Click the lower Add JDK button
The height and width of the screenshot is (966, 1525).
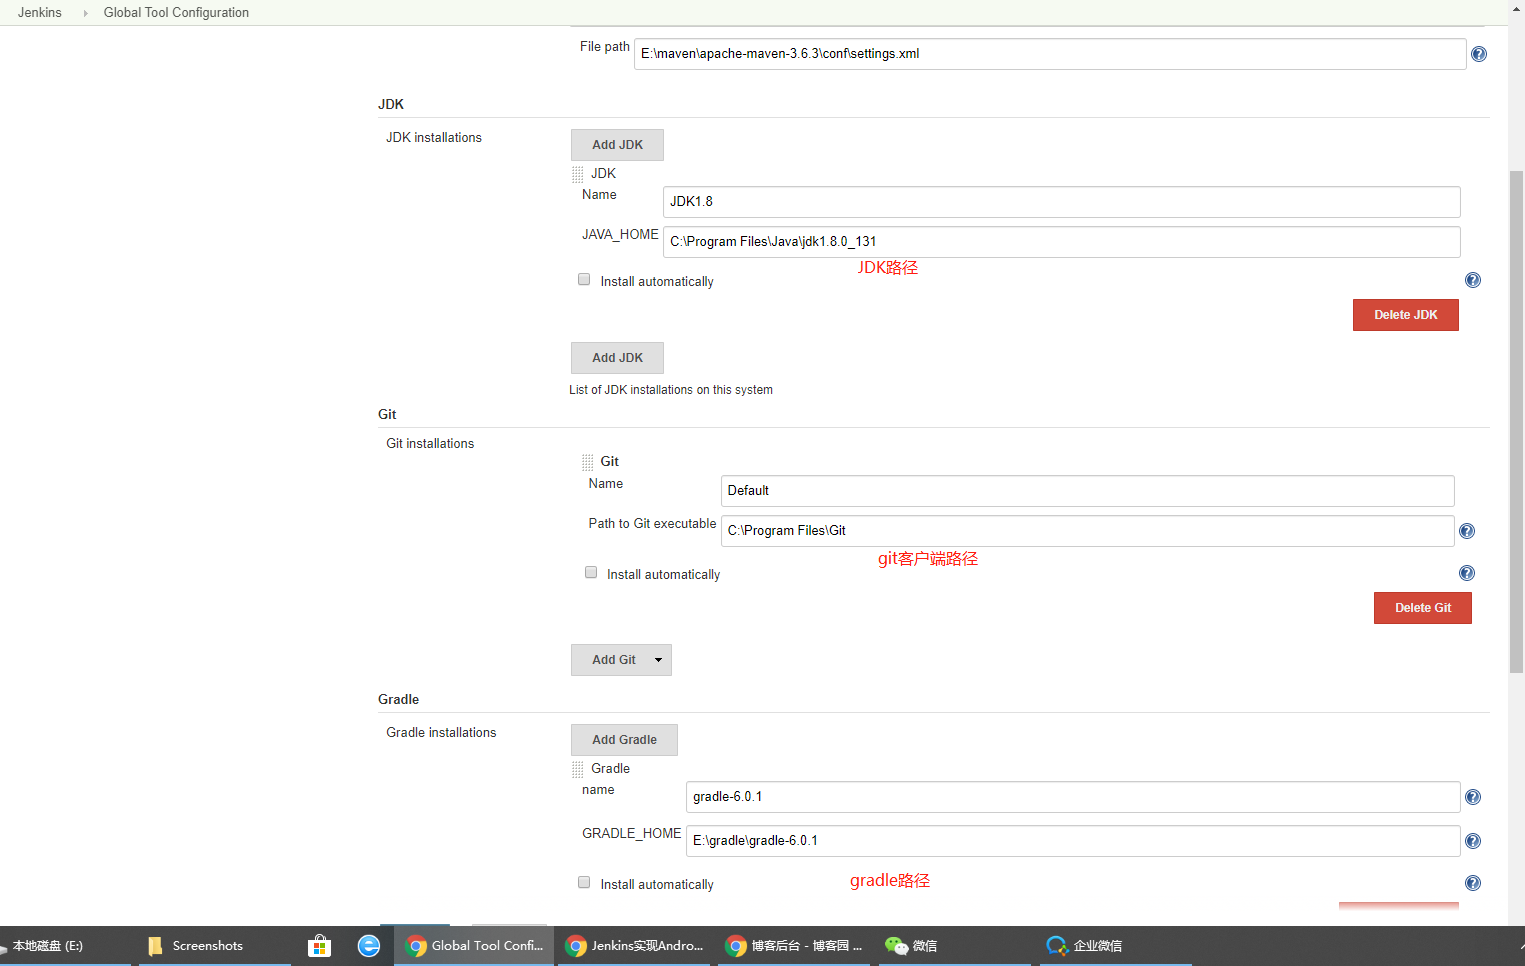coord(617,358)
